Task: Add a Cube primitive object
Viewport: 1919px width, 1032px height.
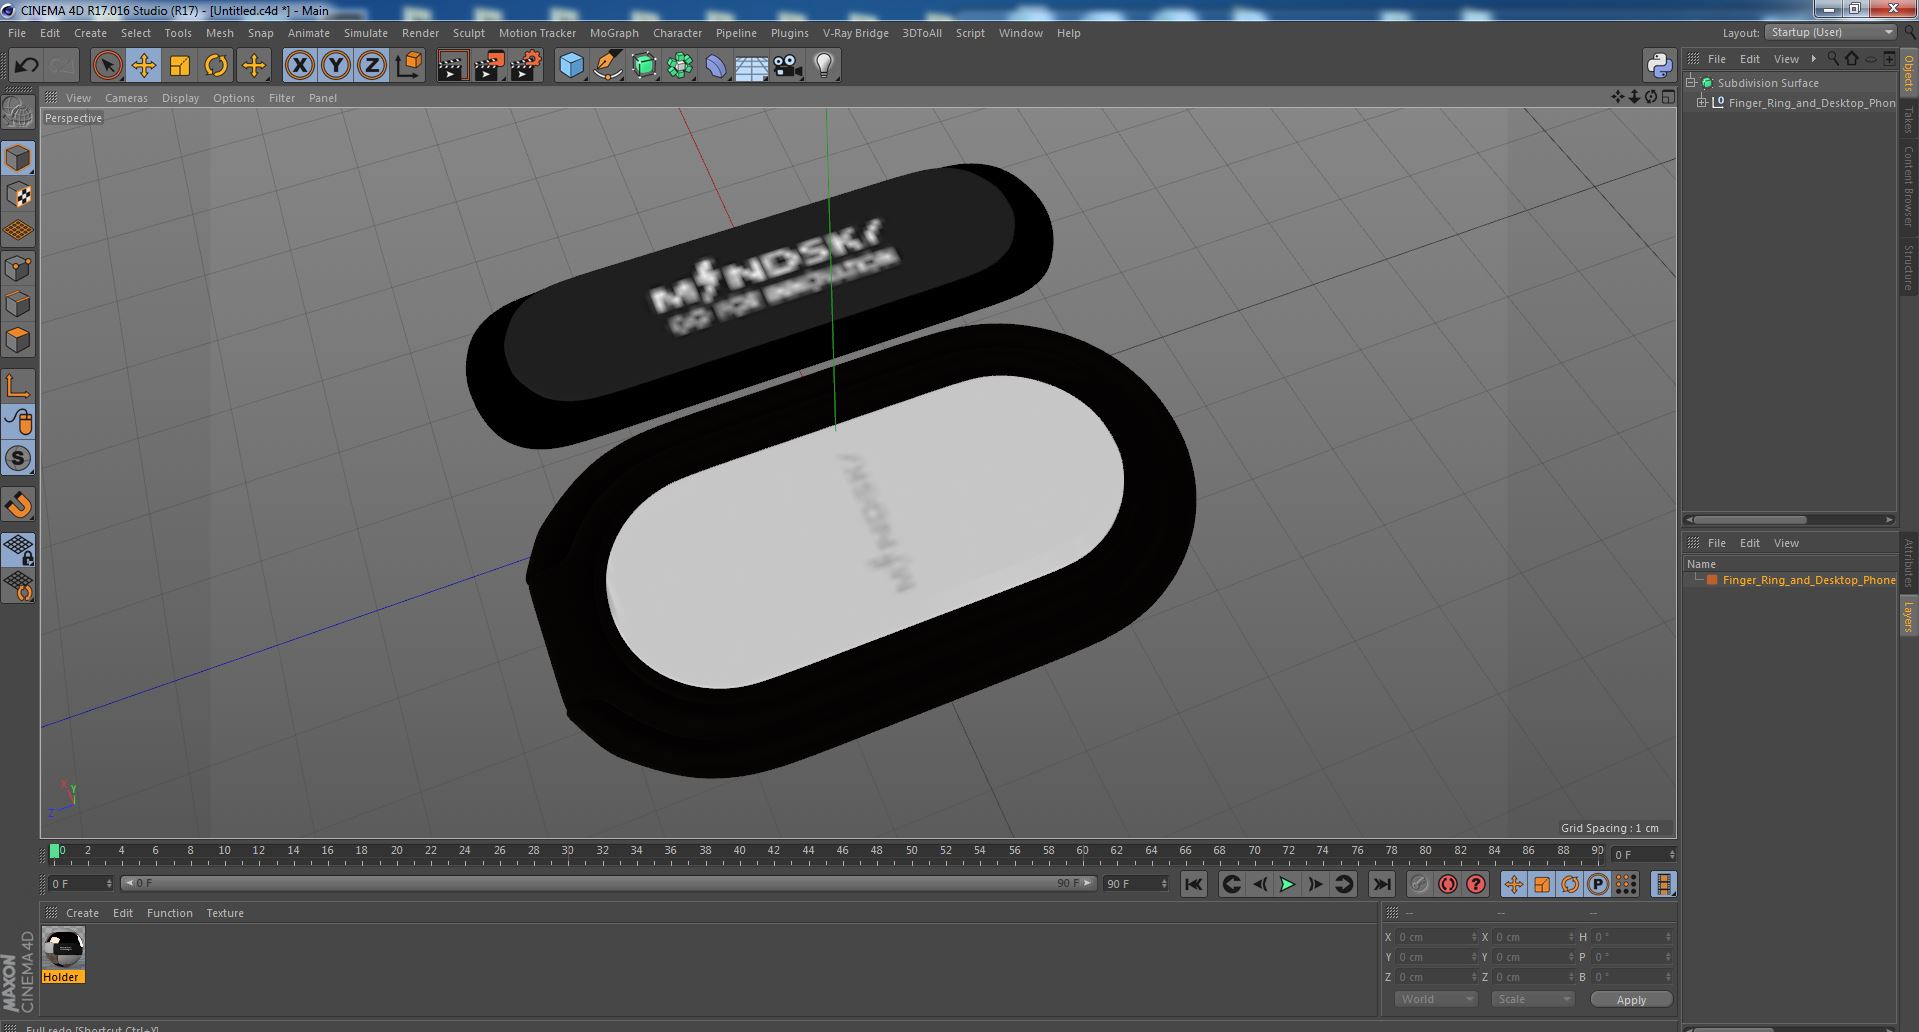Action: tap(571, 66)
